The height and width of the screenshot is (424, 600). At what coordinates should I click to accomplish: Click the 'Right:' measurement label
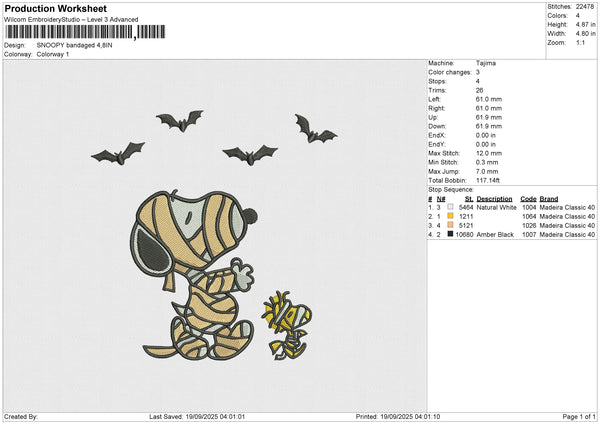[437, 108]
